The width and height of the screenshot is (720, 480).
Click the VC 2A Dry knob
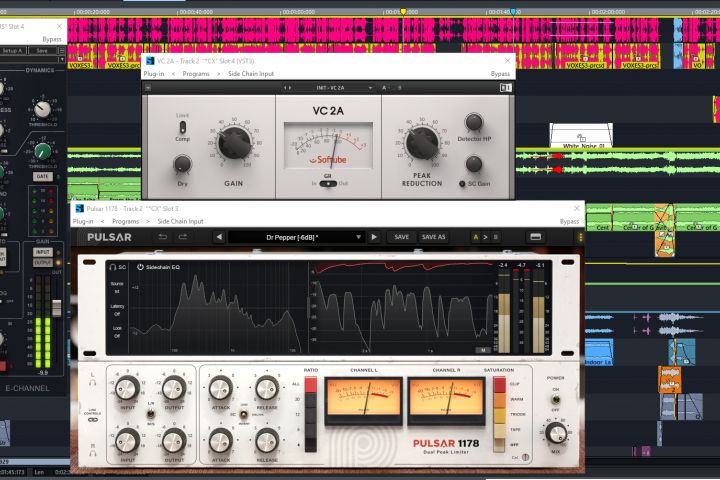coord(182,164)
